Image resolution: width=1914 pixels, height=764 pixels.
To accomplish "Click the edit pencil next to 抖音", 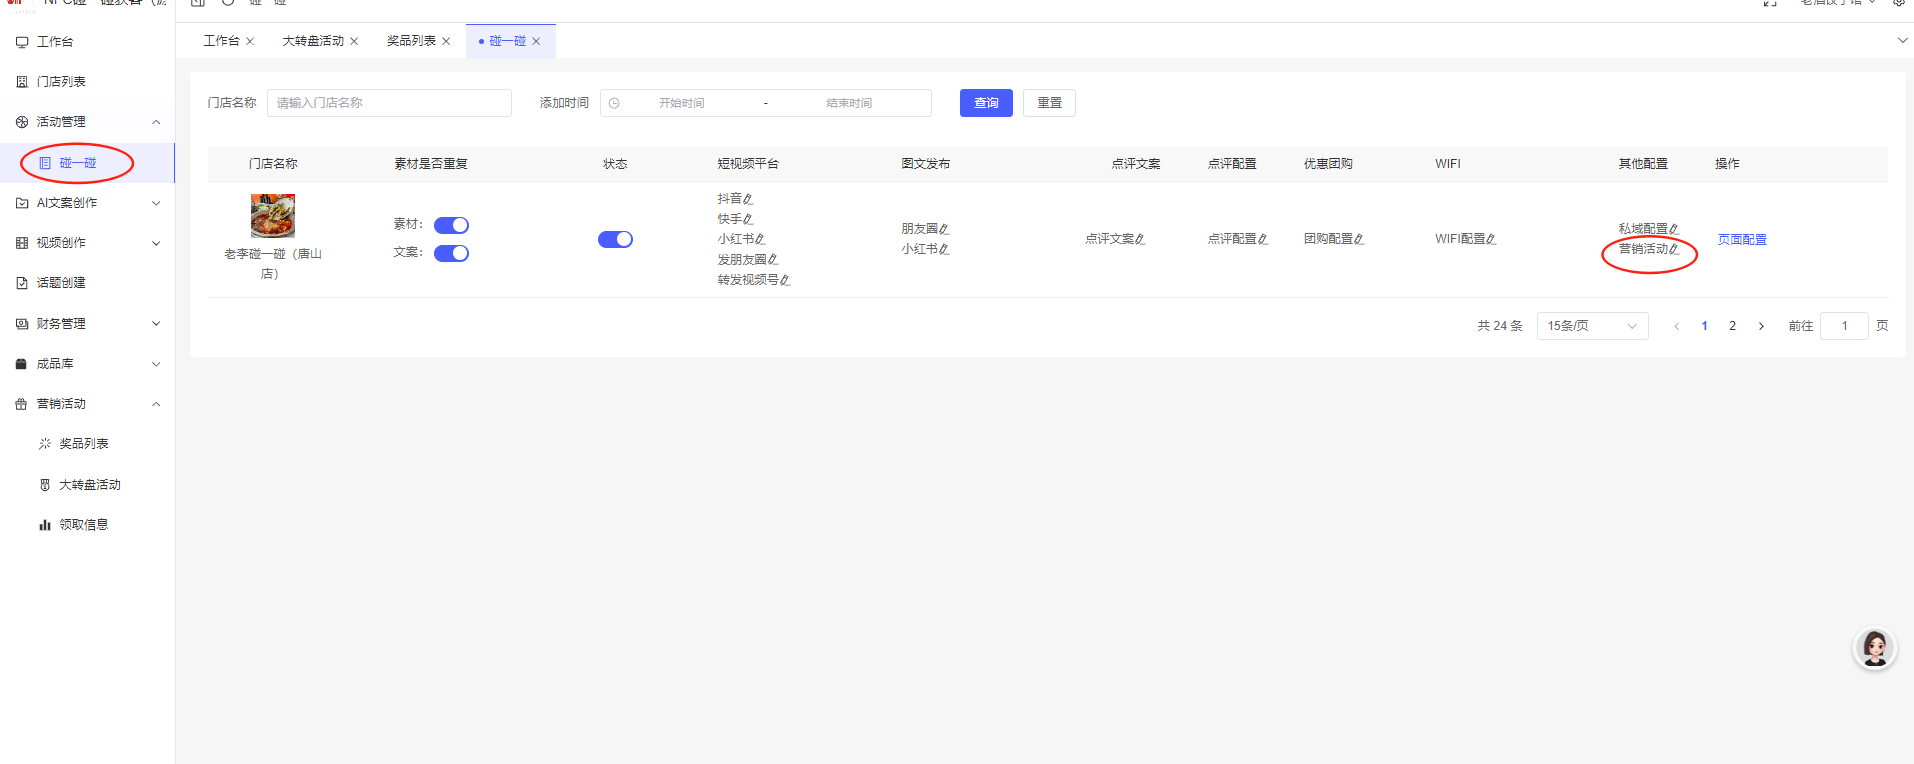I will point(748,199).
